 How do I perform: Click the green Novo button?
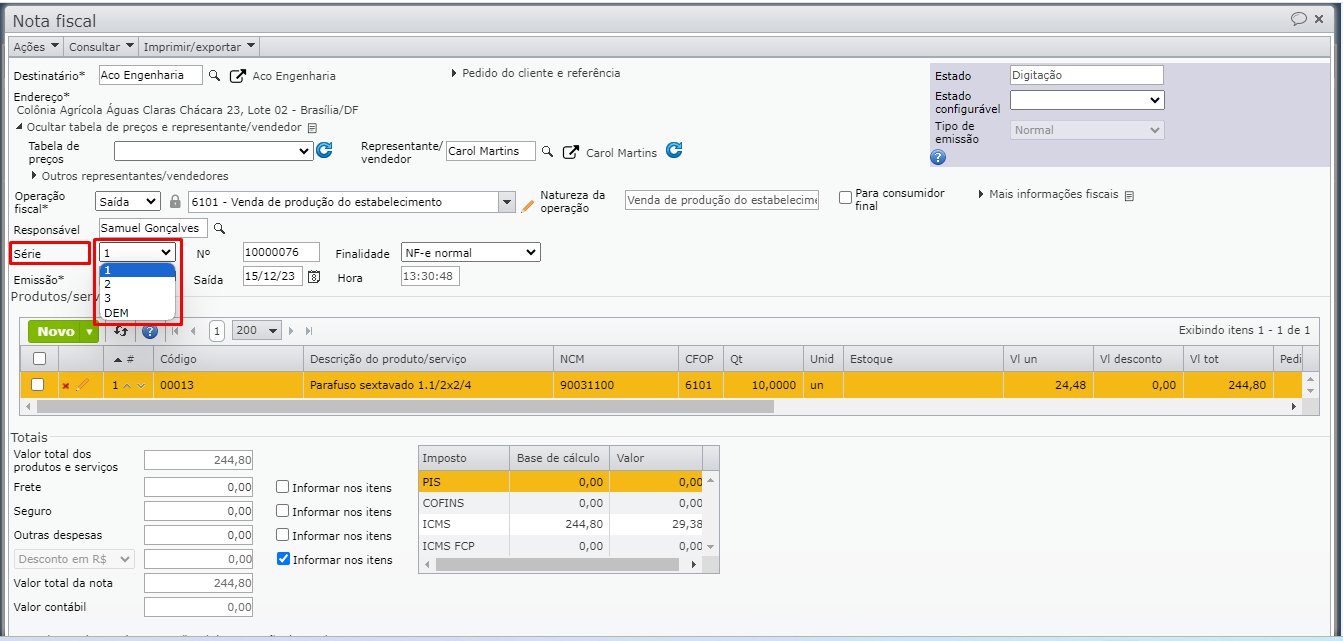tap(56, 331)
